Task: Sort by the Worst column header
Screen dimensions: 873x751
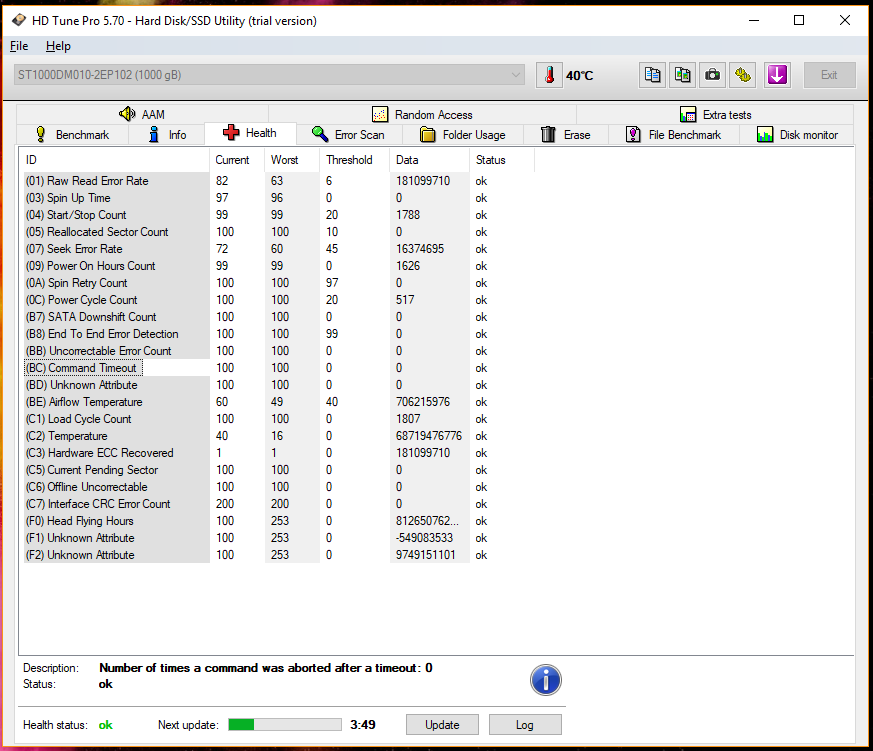Action: pyautogui.click(x=292, y=160)
